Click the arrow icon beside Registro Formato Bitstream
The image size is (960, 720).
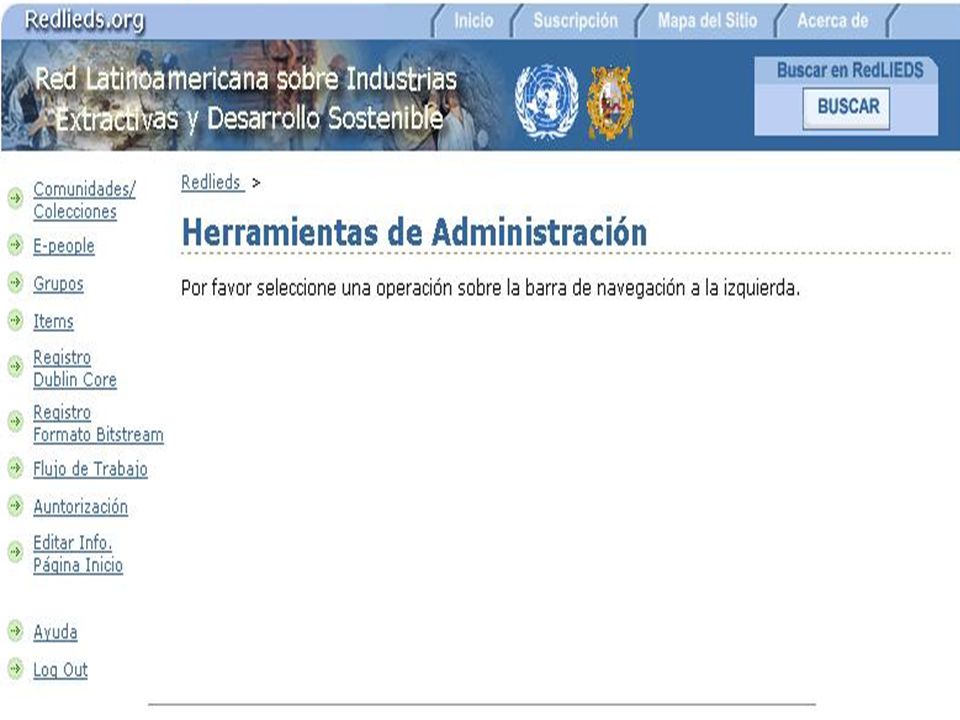15,422
